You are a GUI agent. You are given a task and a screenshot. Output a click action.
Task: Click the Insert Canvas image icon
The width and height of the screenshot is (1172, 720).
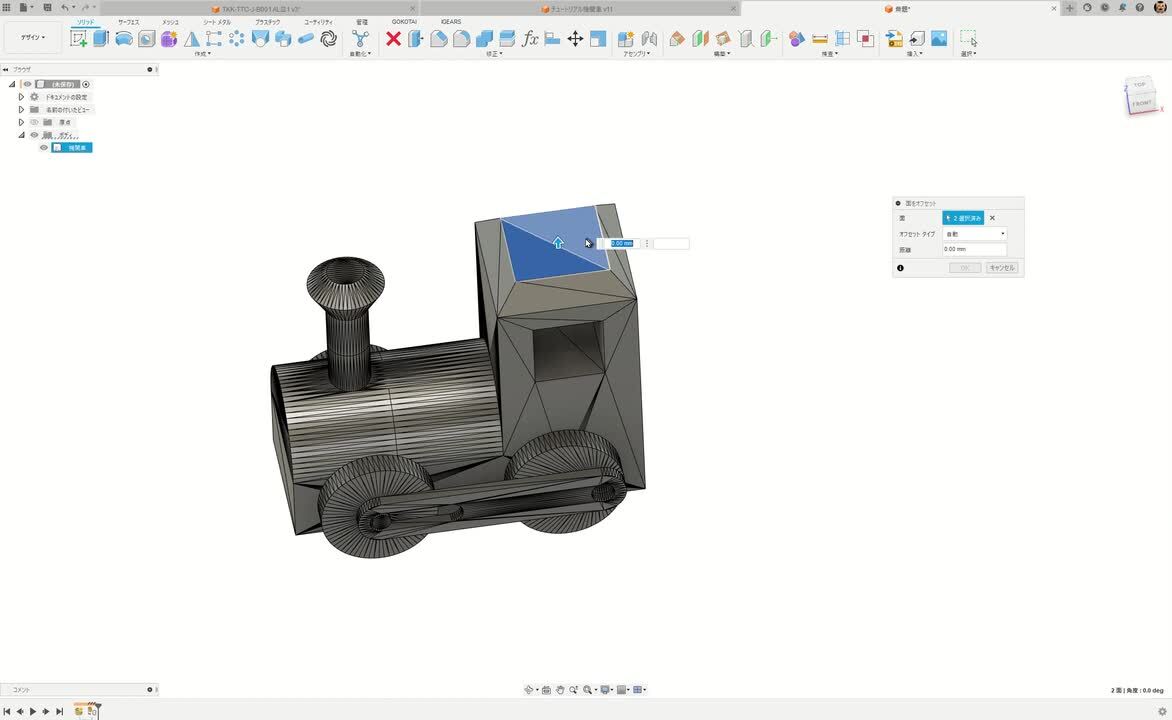[x=940, y=39]
